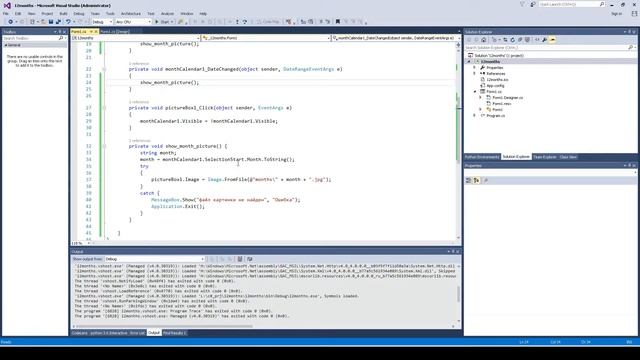Click the Quick Launch search box
This screenshot has width=640, height=360.
pos(571,4)
